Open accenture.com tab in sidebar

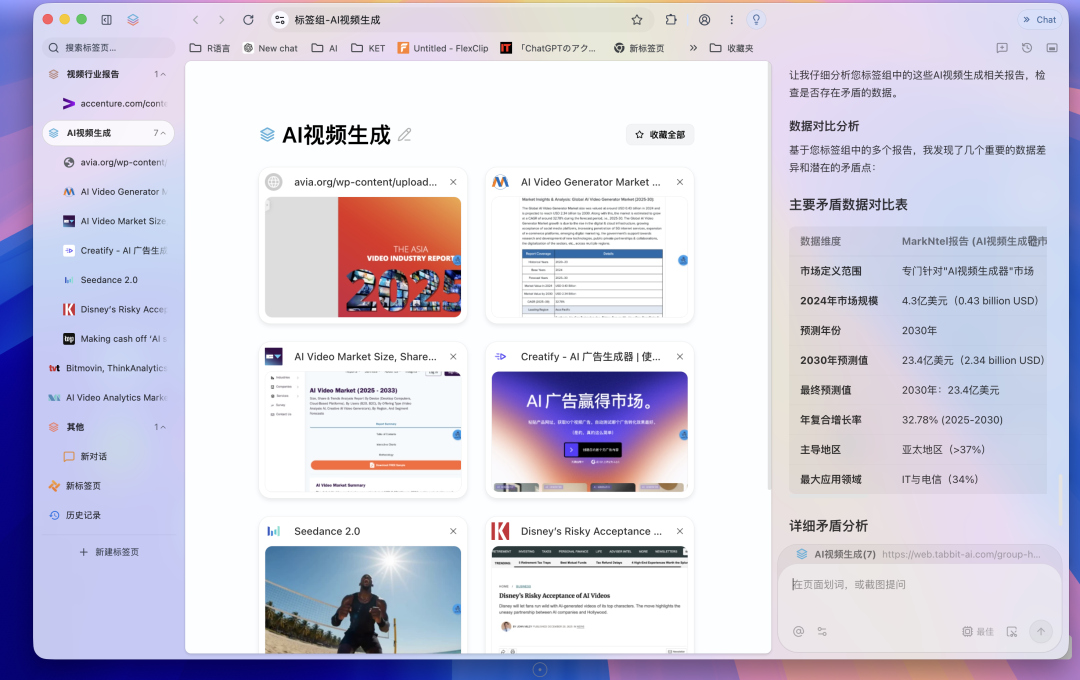[x=114, y=103]
